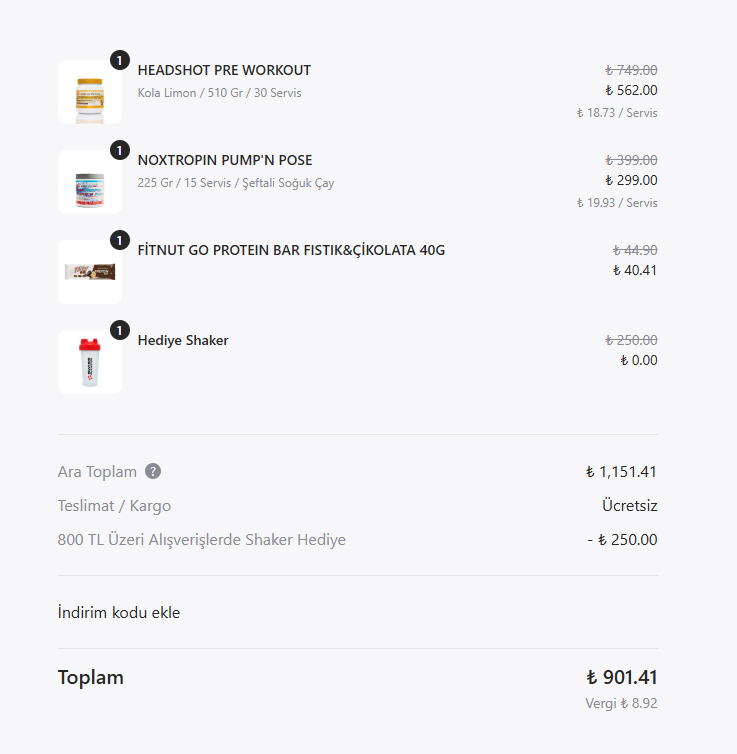Expand the İndirim kodu ekle section
737x754 pixels.
119,612
